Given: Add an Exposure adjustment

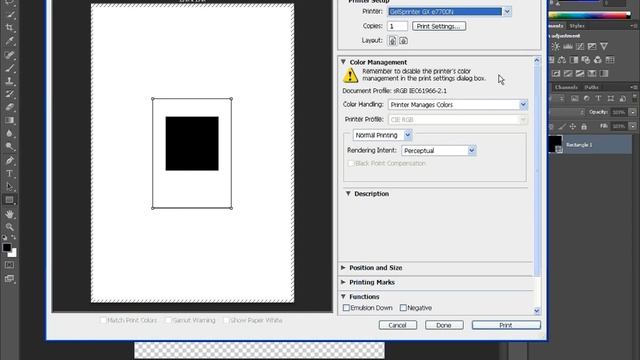Looking at the screenshot, I should click(x=592, y=47).
